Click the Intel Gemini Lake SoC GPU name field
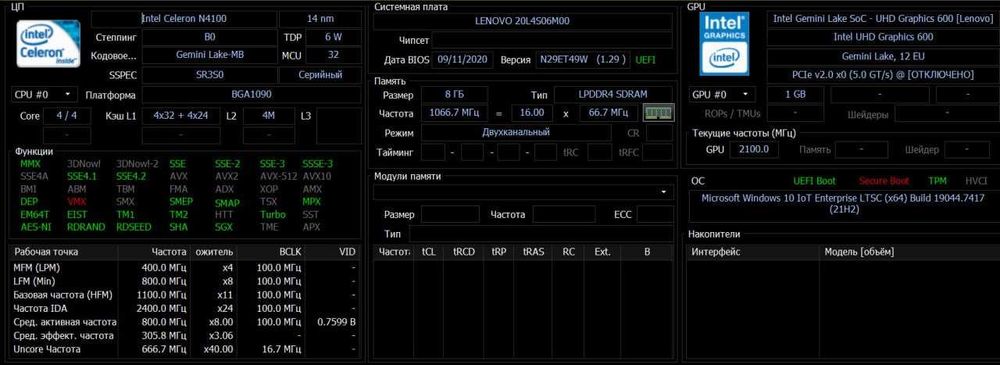The height and width of the screenshot is (365, 1000). click(x=883, y=19)
